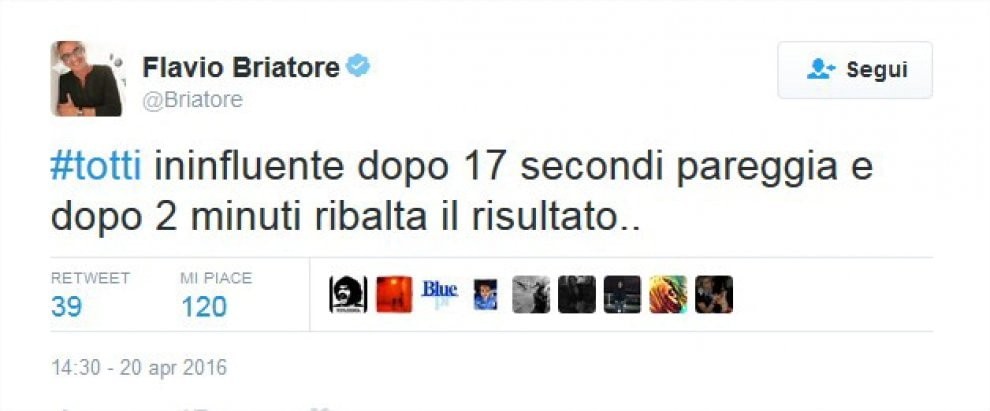Open the small blue-shirt avatar

(x=485, y=295)
